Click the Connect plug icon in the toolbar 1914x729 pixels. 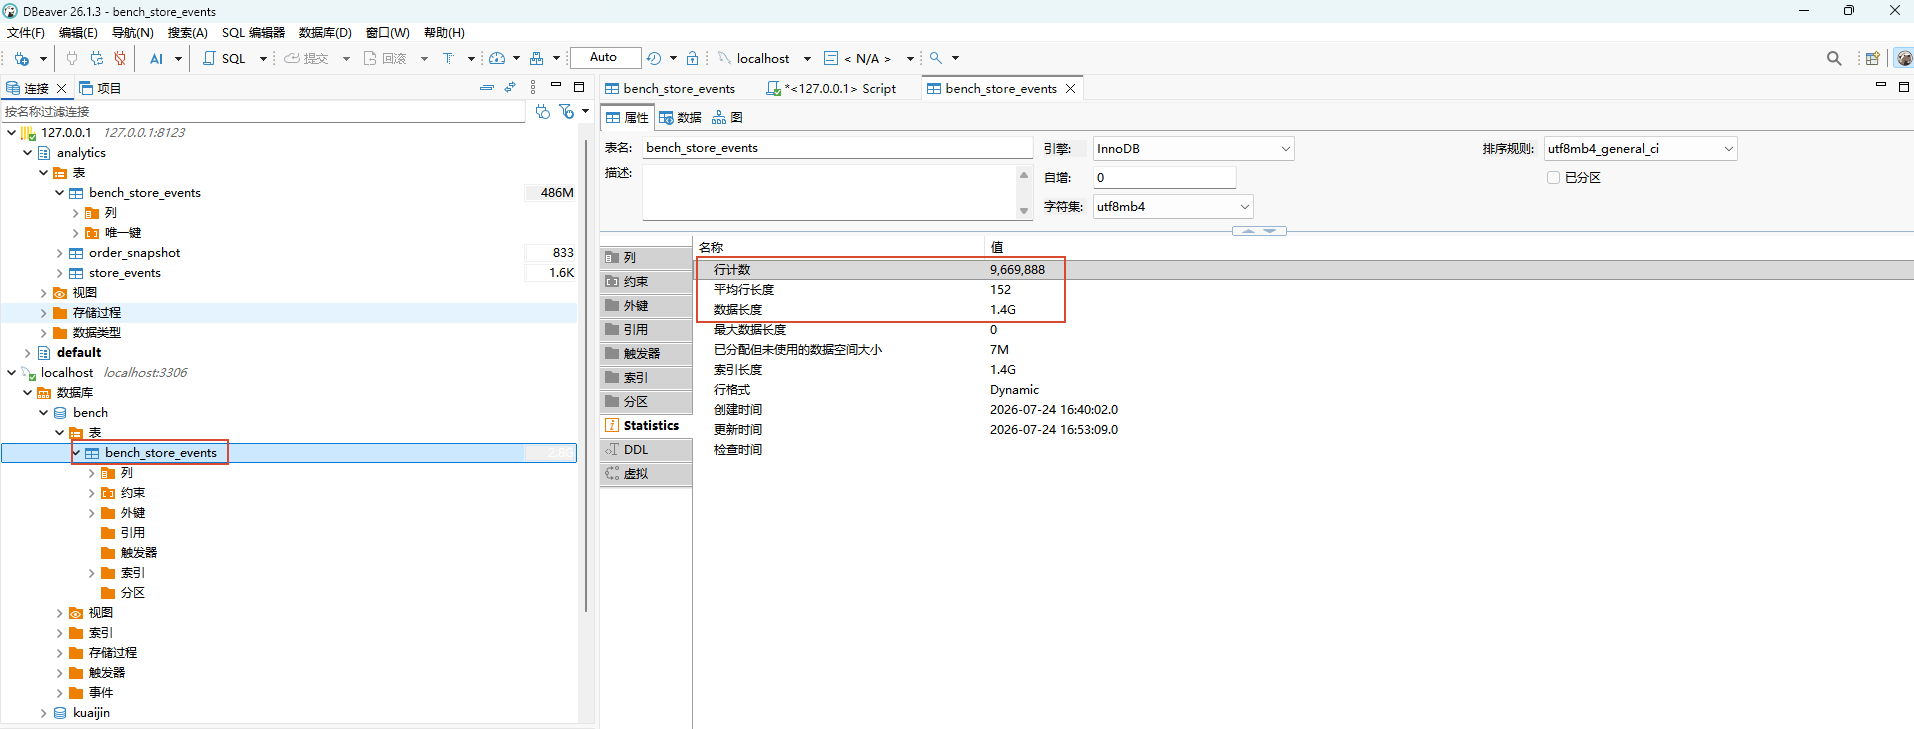72,58
